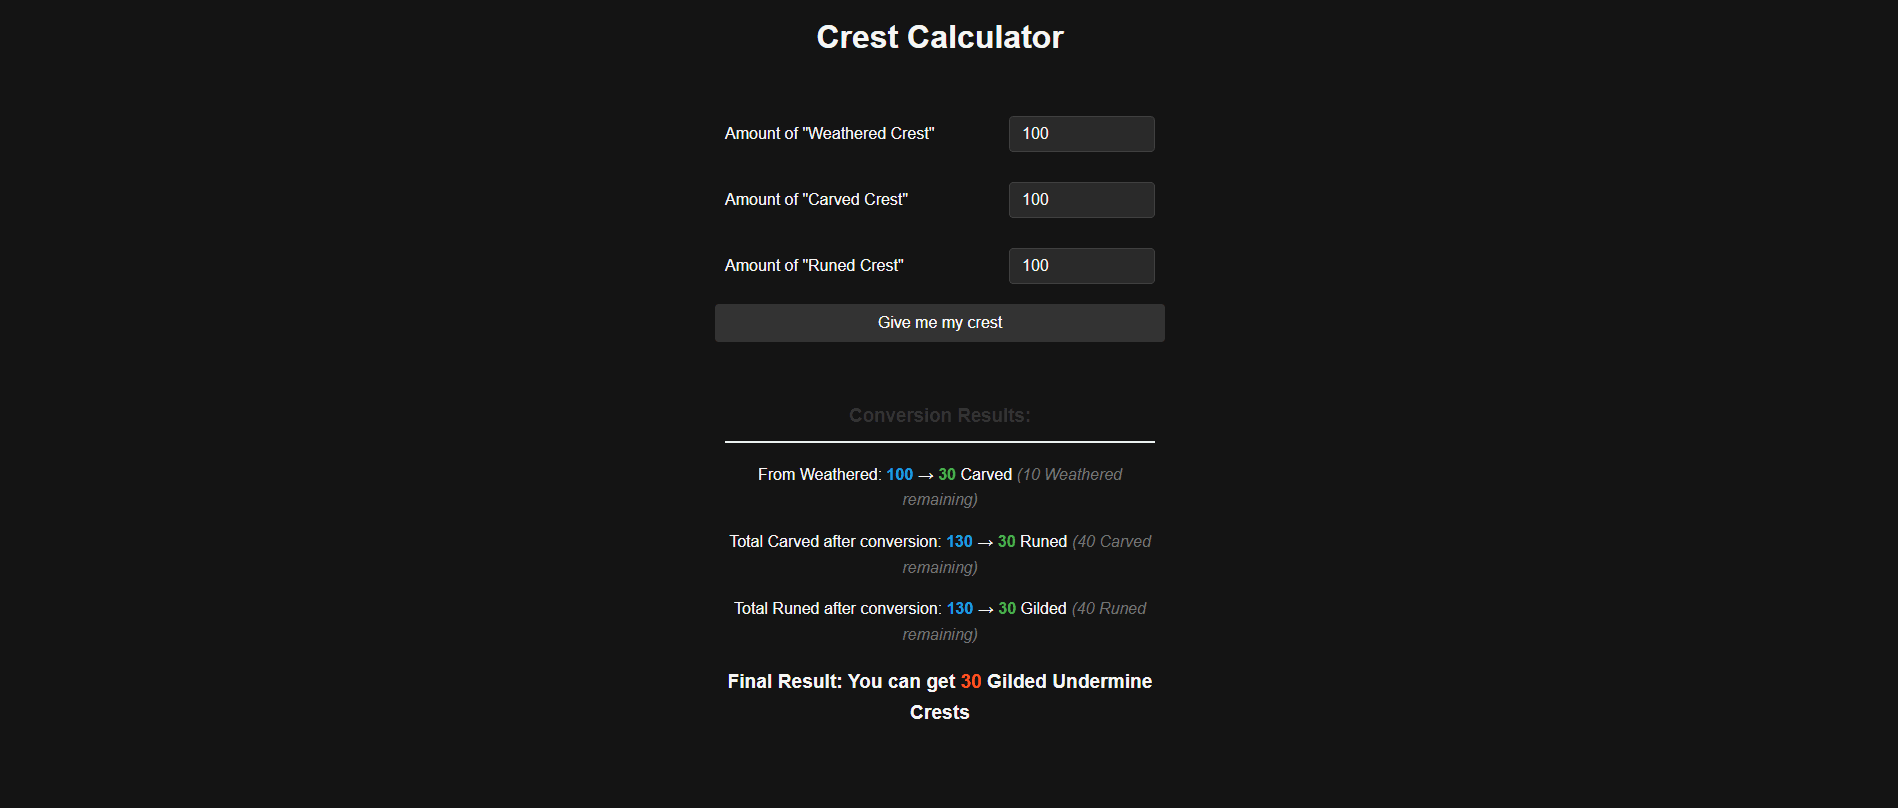Click the green "30" before Carved
Image resolution: width=1898 pixels, height=808 pixels.
(x=947, y=475)
